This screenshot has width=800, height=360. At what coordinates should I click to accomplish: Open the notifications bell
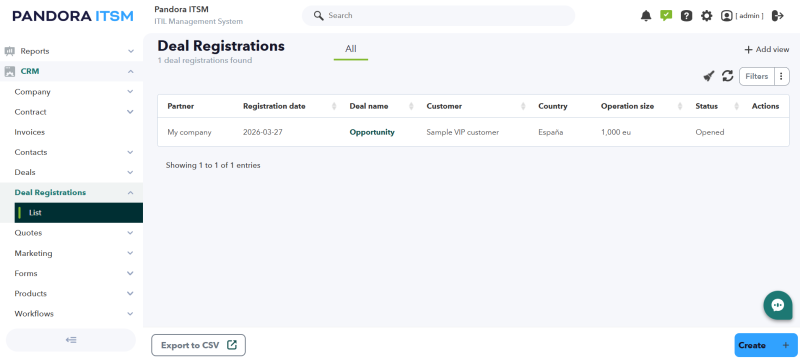646,16
